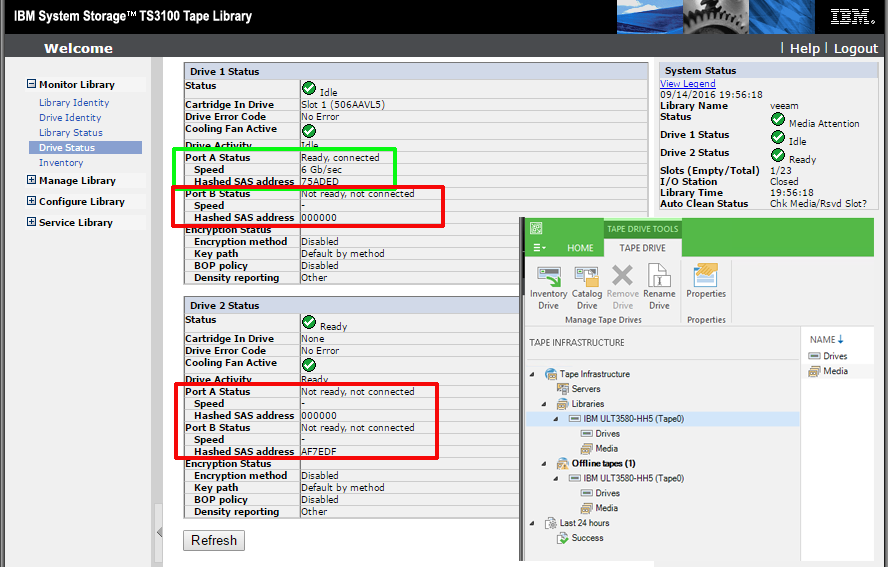This screenshot has width=888, height=567.
Task: Open the Library Identity page
Action: (x=74, y=103)
